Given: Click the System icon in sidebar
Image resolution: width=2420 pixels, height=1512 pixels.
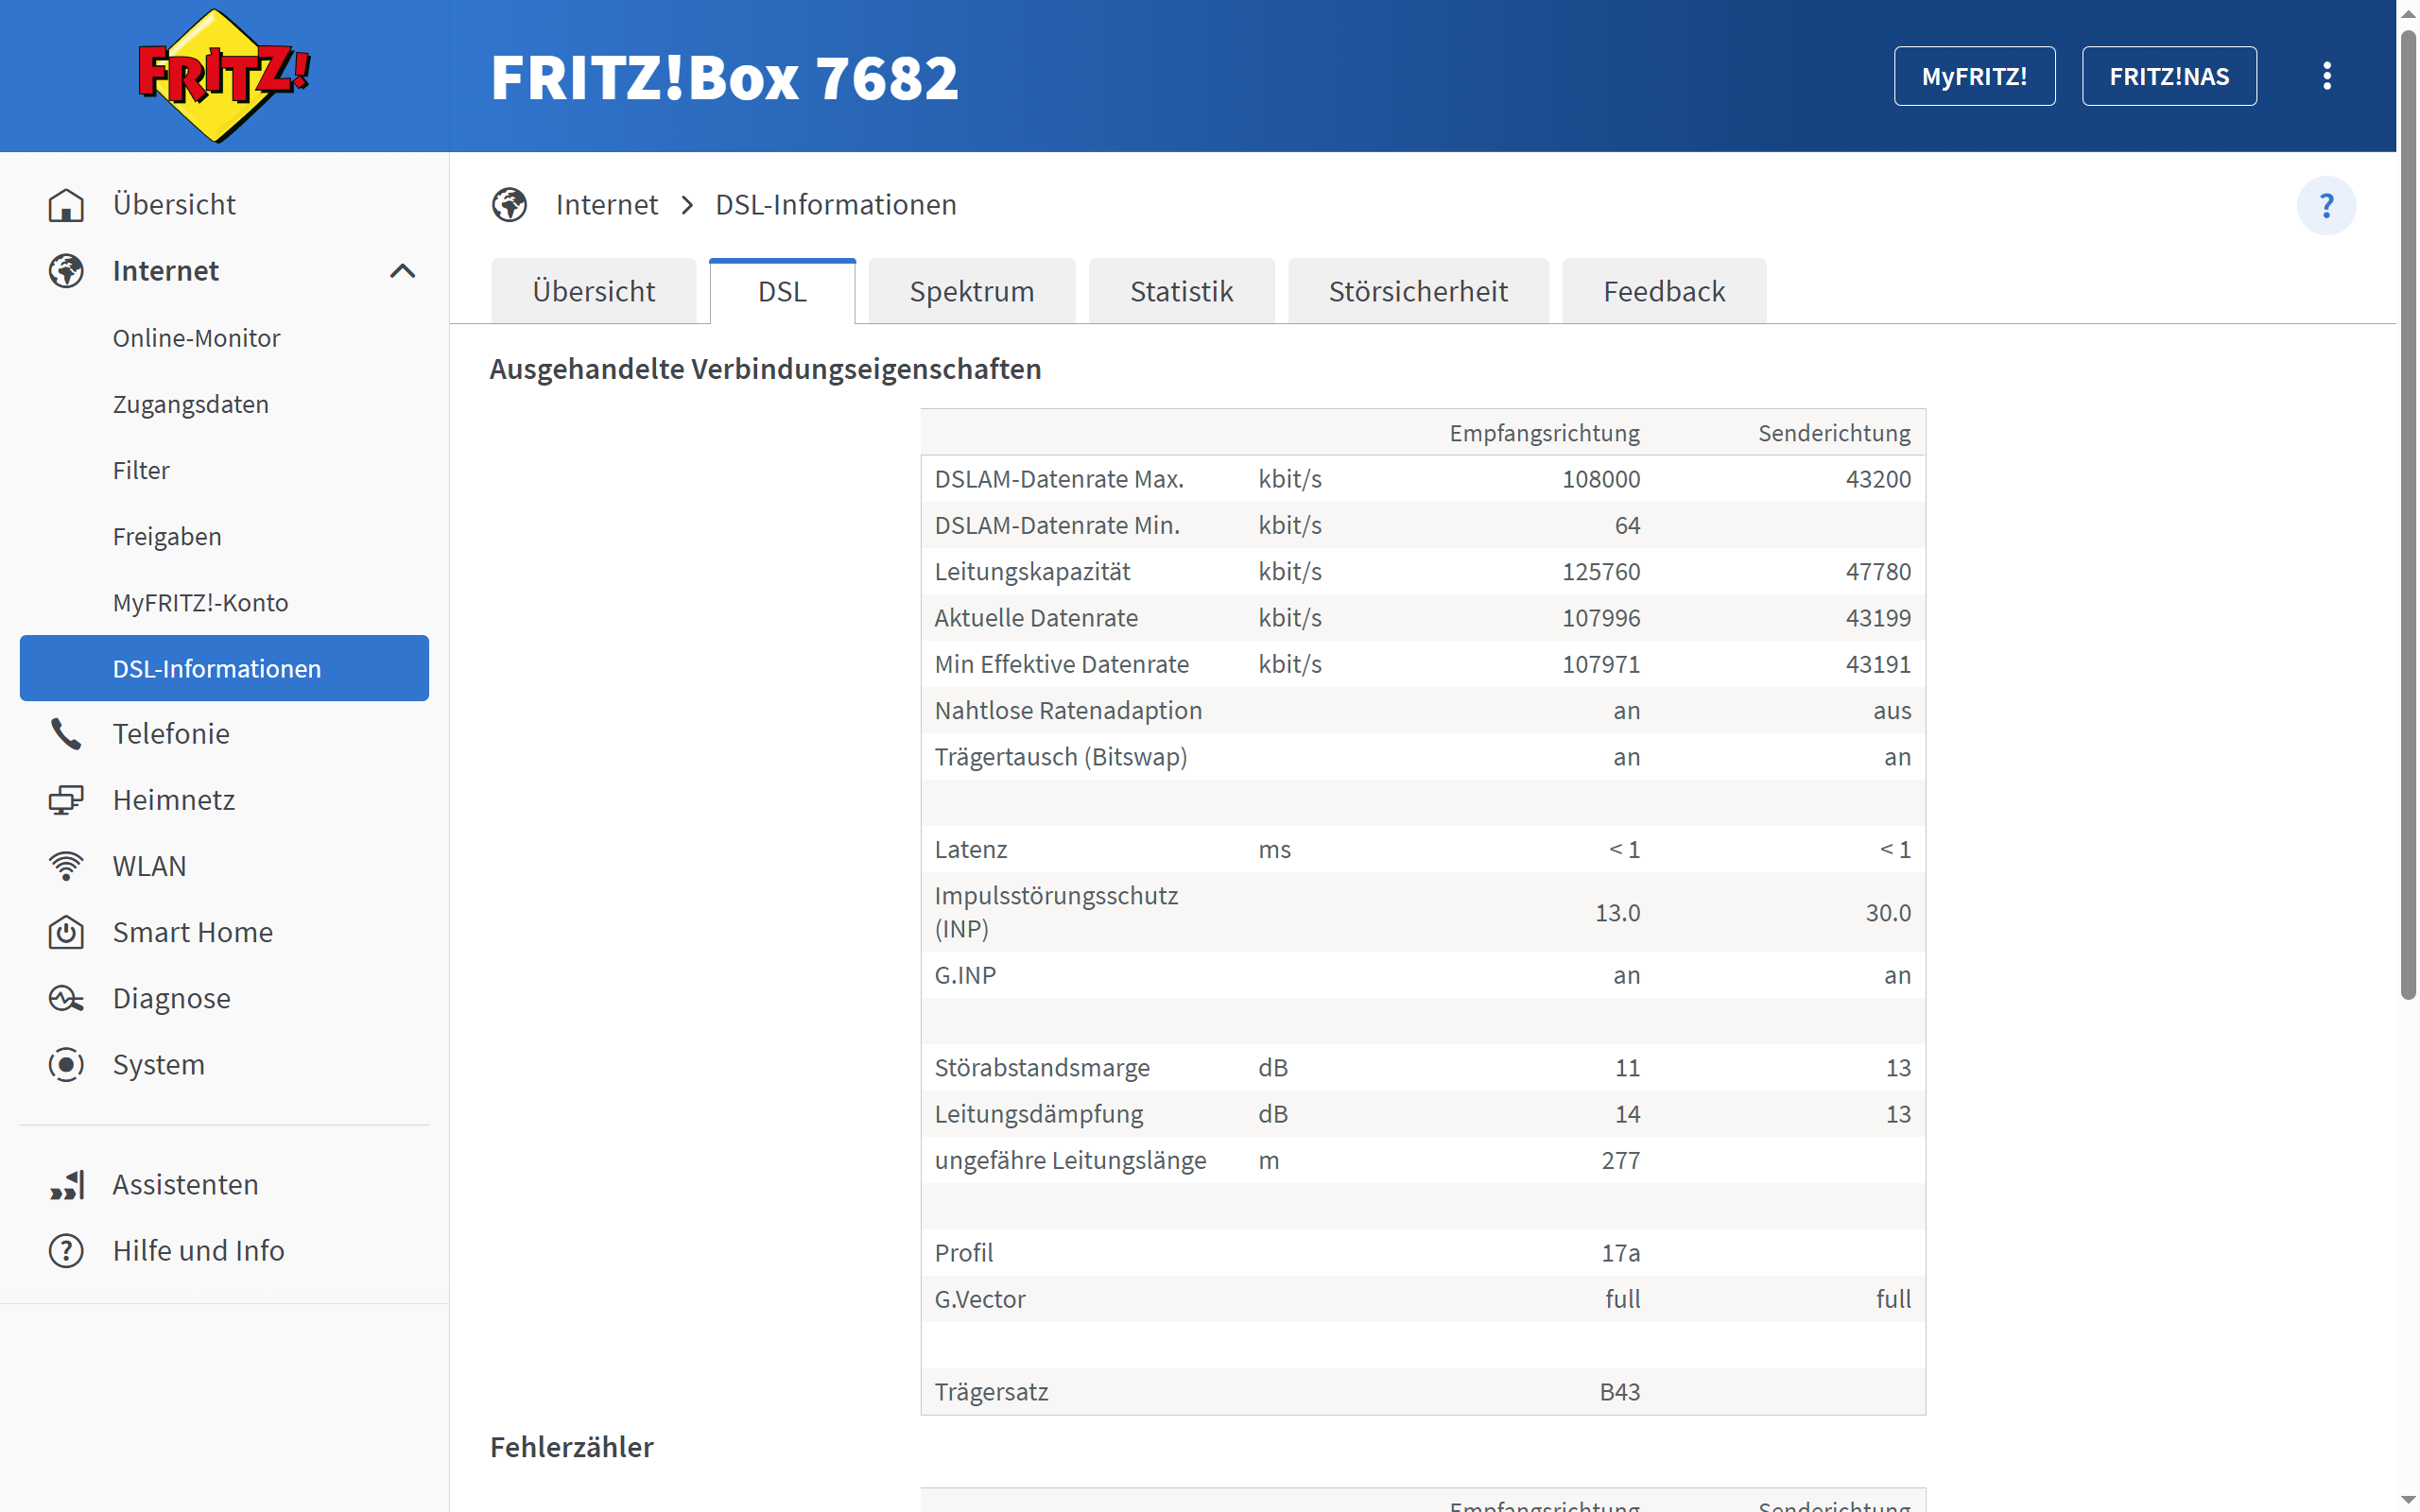Looking at the screenshot, I should 66,1064.
